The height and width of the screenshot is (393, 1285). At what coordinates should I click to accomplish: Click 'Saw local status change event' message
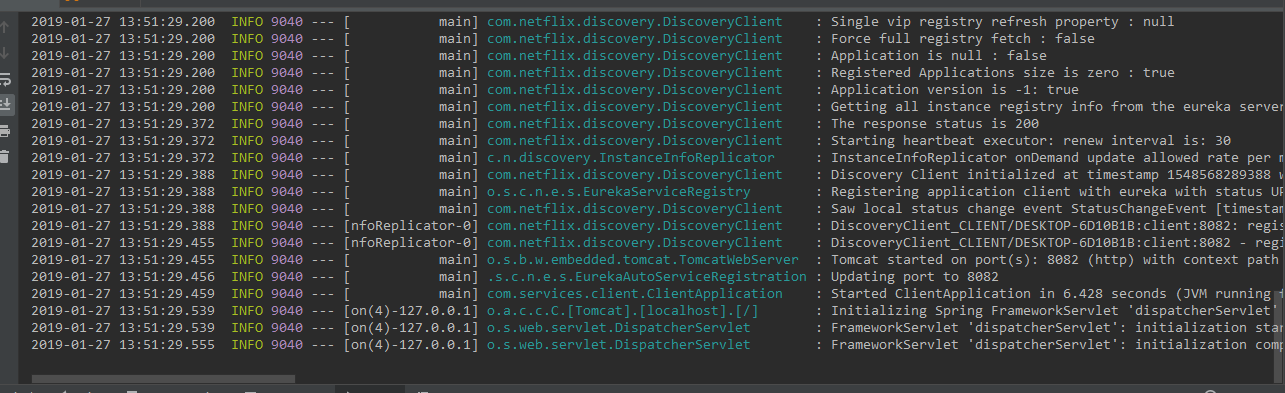1058,208
